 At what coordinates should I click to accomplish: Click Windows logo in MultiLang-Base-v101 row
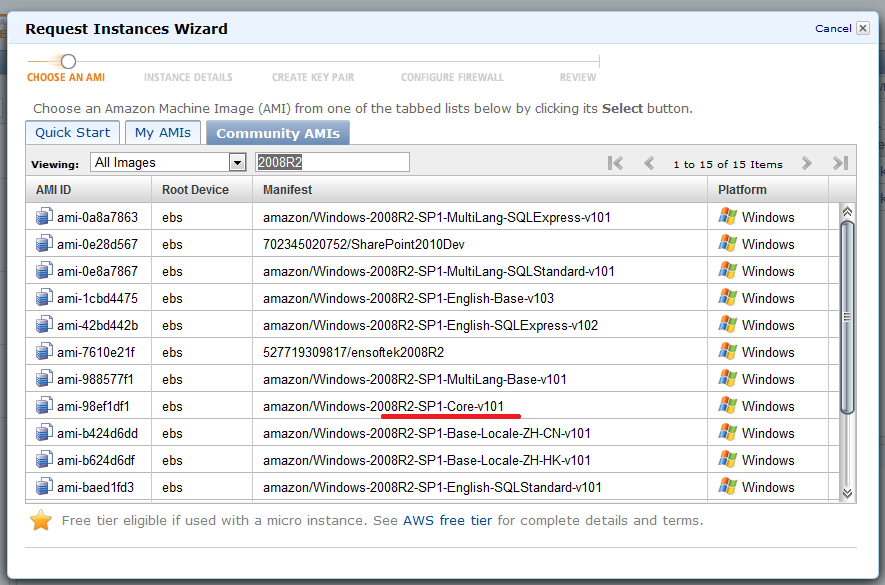pos(728,379)
